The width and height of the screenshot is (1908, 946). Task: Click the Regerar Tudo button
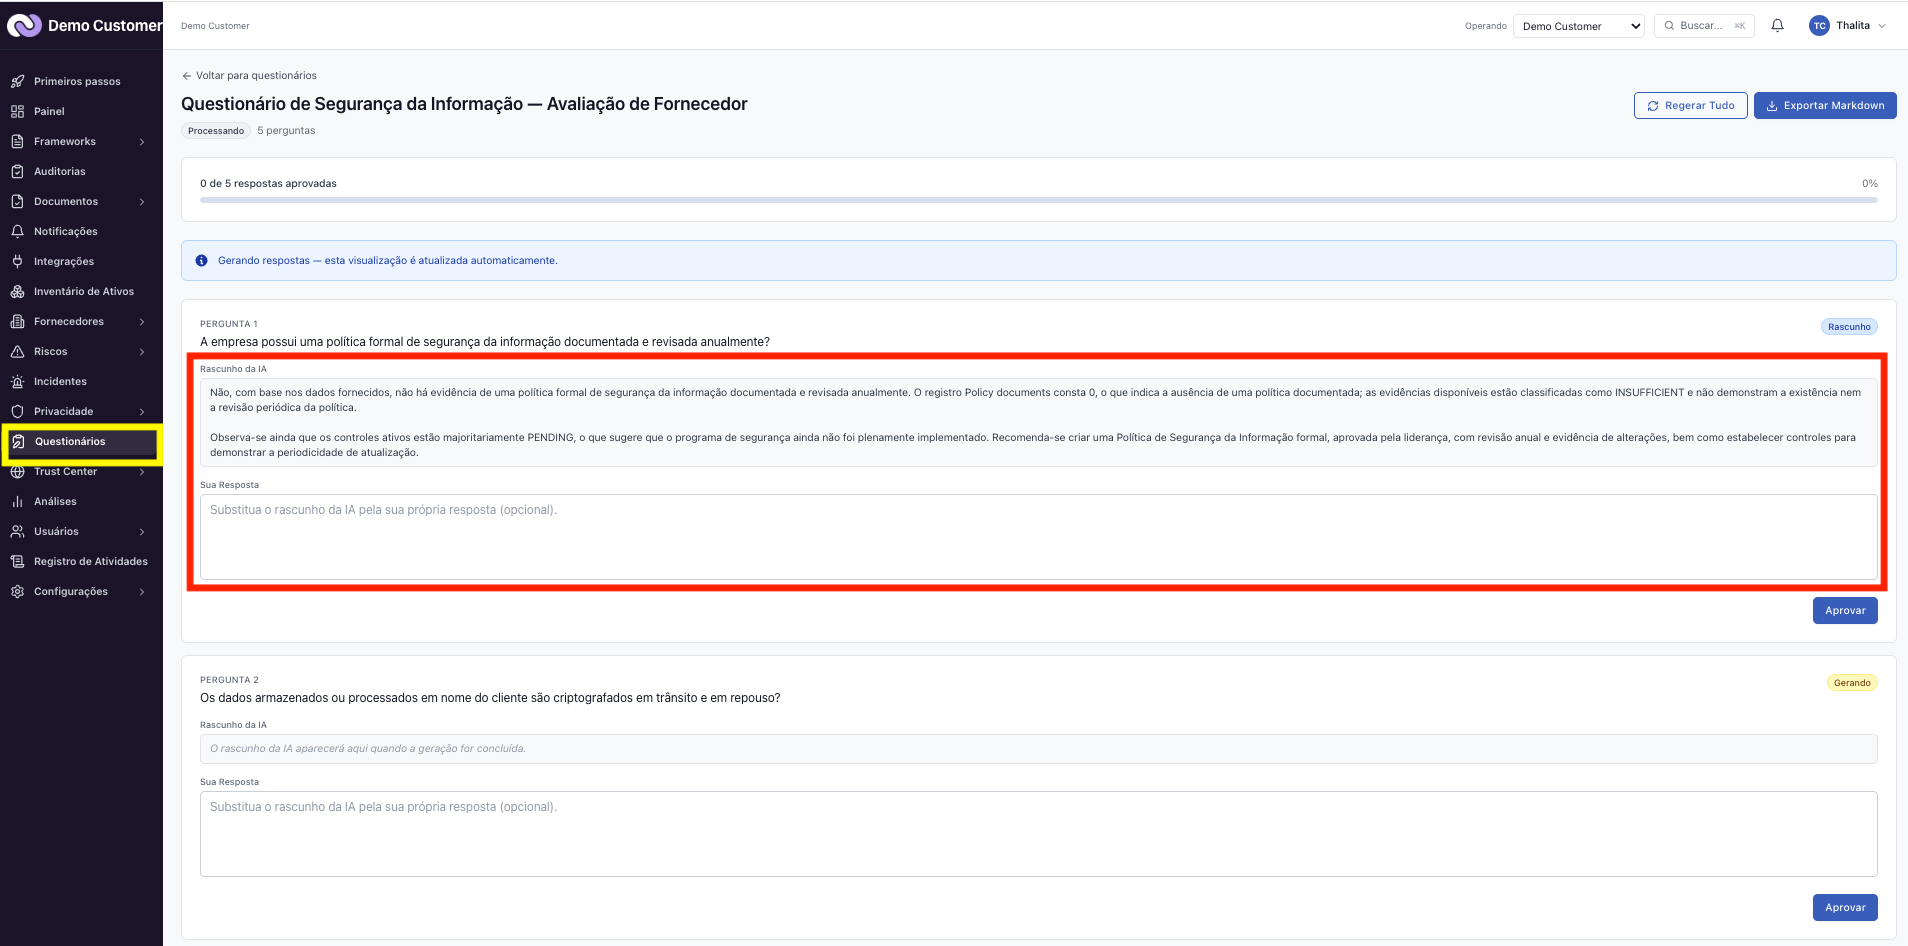coord(1690,105)
